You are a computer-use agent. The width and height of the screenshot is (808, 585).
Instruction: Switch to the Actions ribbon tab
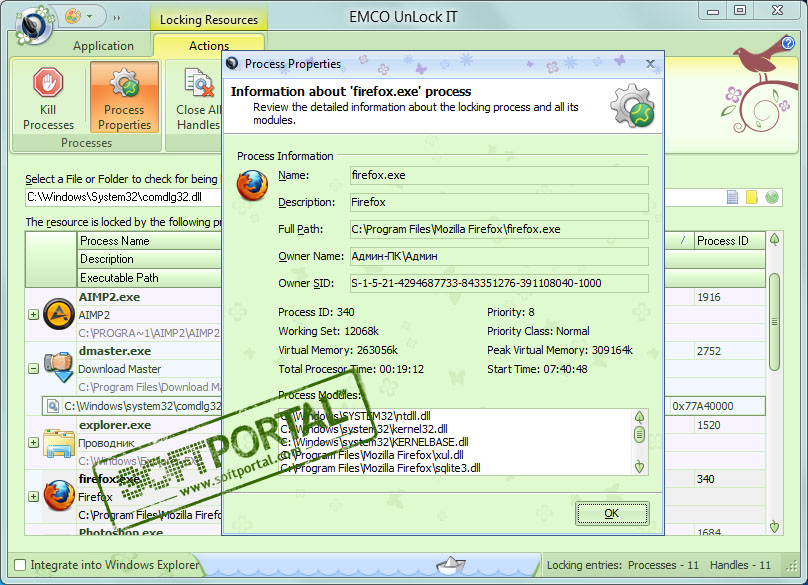click(209, 46)
